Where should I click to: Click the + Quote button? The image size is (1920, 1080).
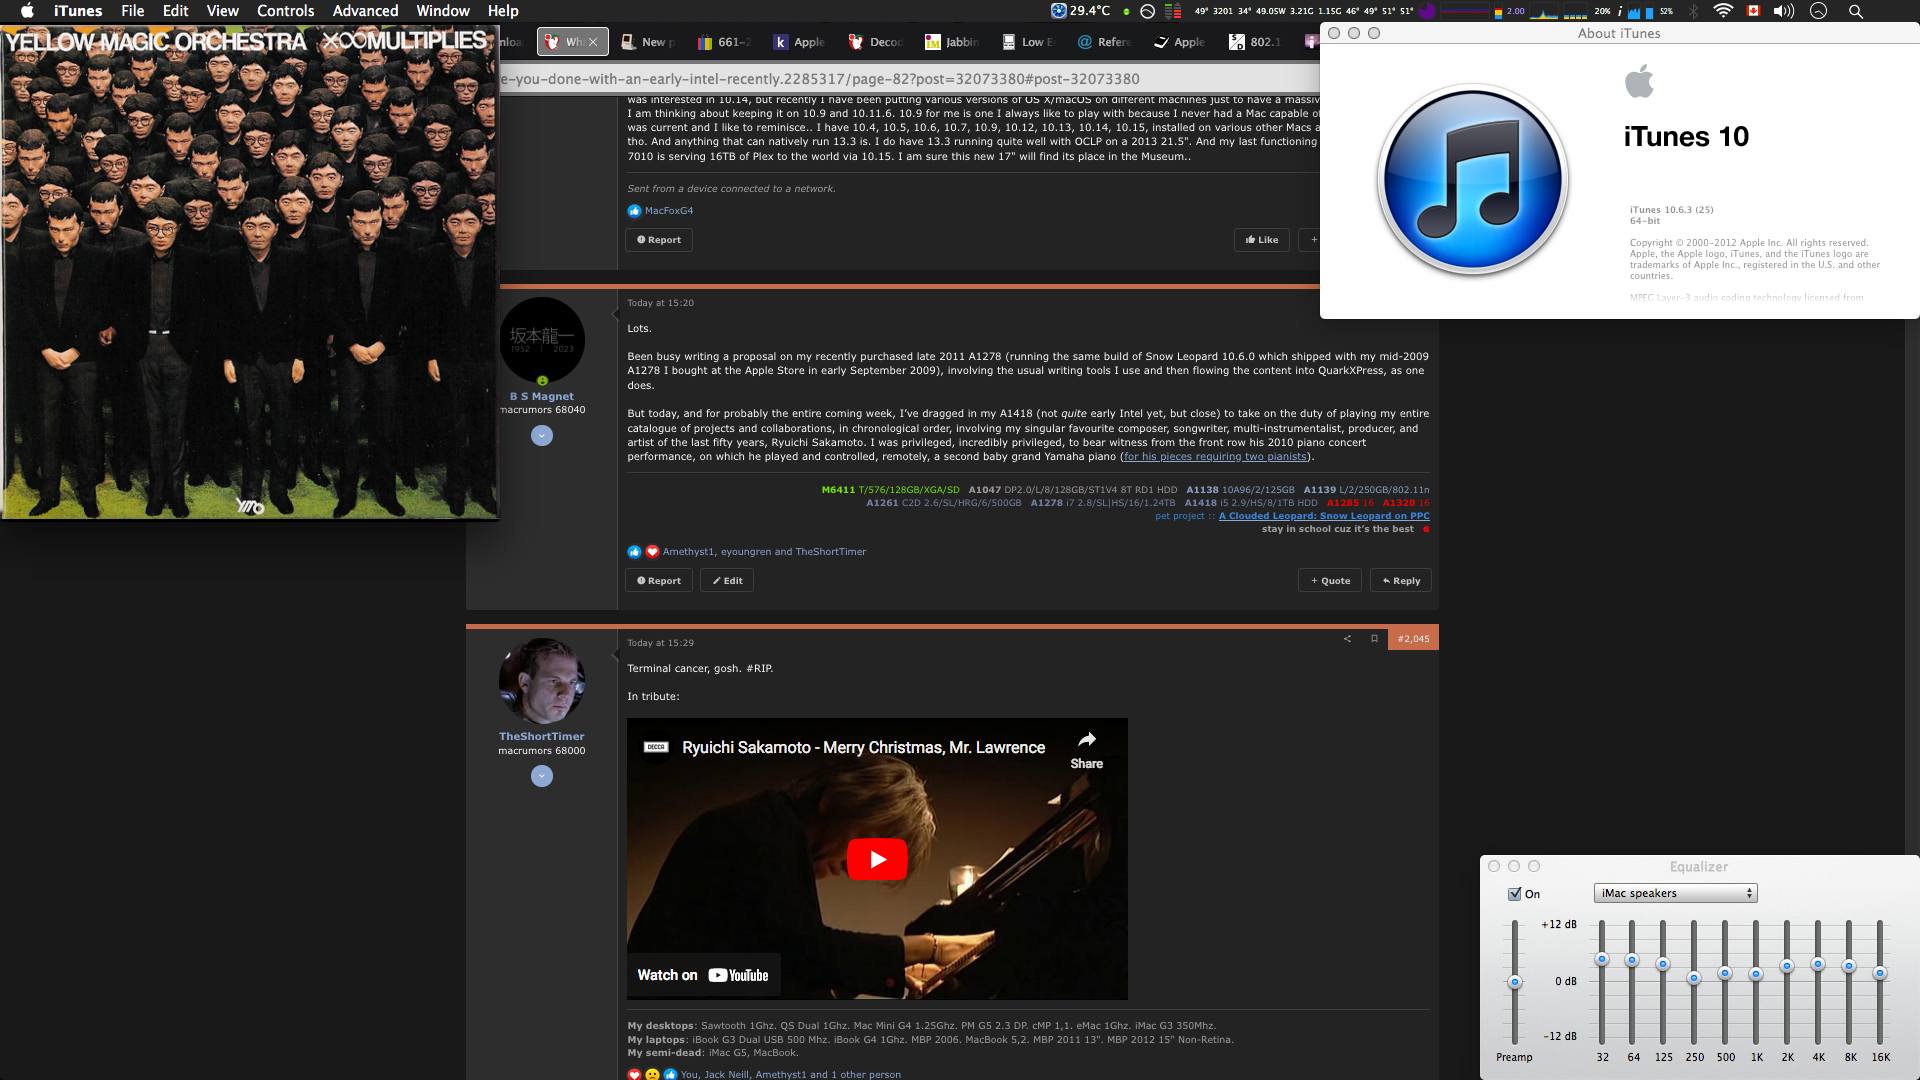pos(1330,581)
